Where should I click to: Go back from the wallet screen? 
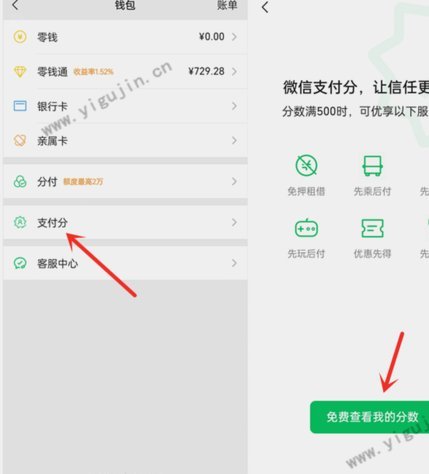click(x=15, y=5)
